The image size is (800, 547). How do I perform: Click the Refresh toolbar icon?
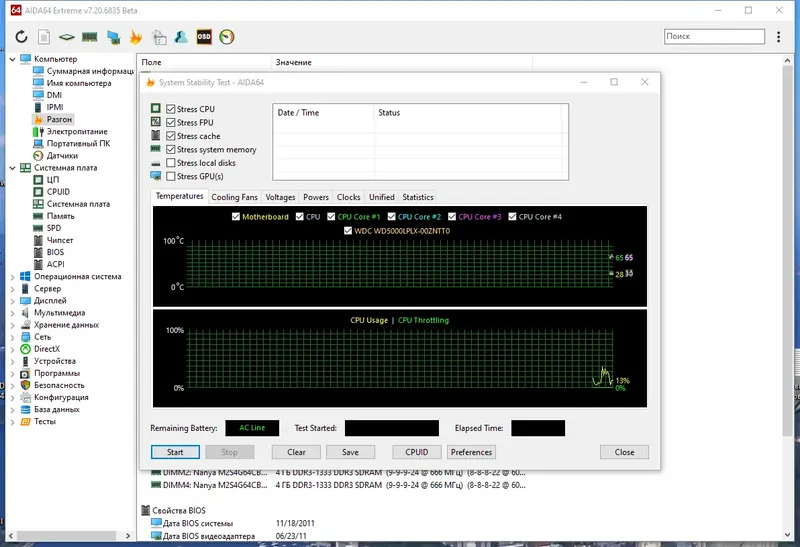pyautogui.click(x=21, y=37)
